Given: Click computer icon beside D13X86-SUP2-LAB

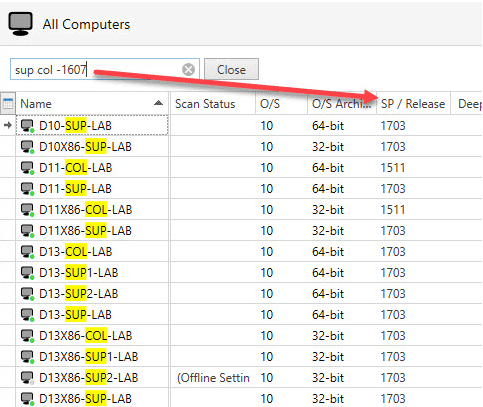Looking at the screenshot, I should point(28,378).
